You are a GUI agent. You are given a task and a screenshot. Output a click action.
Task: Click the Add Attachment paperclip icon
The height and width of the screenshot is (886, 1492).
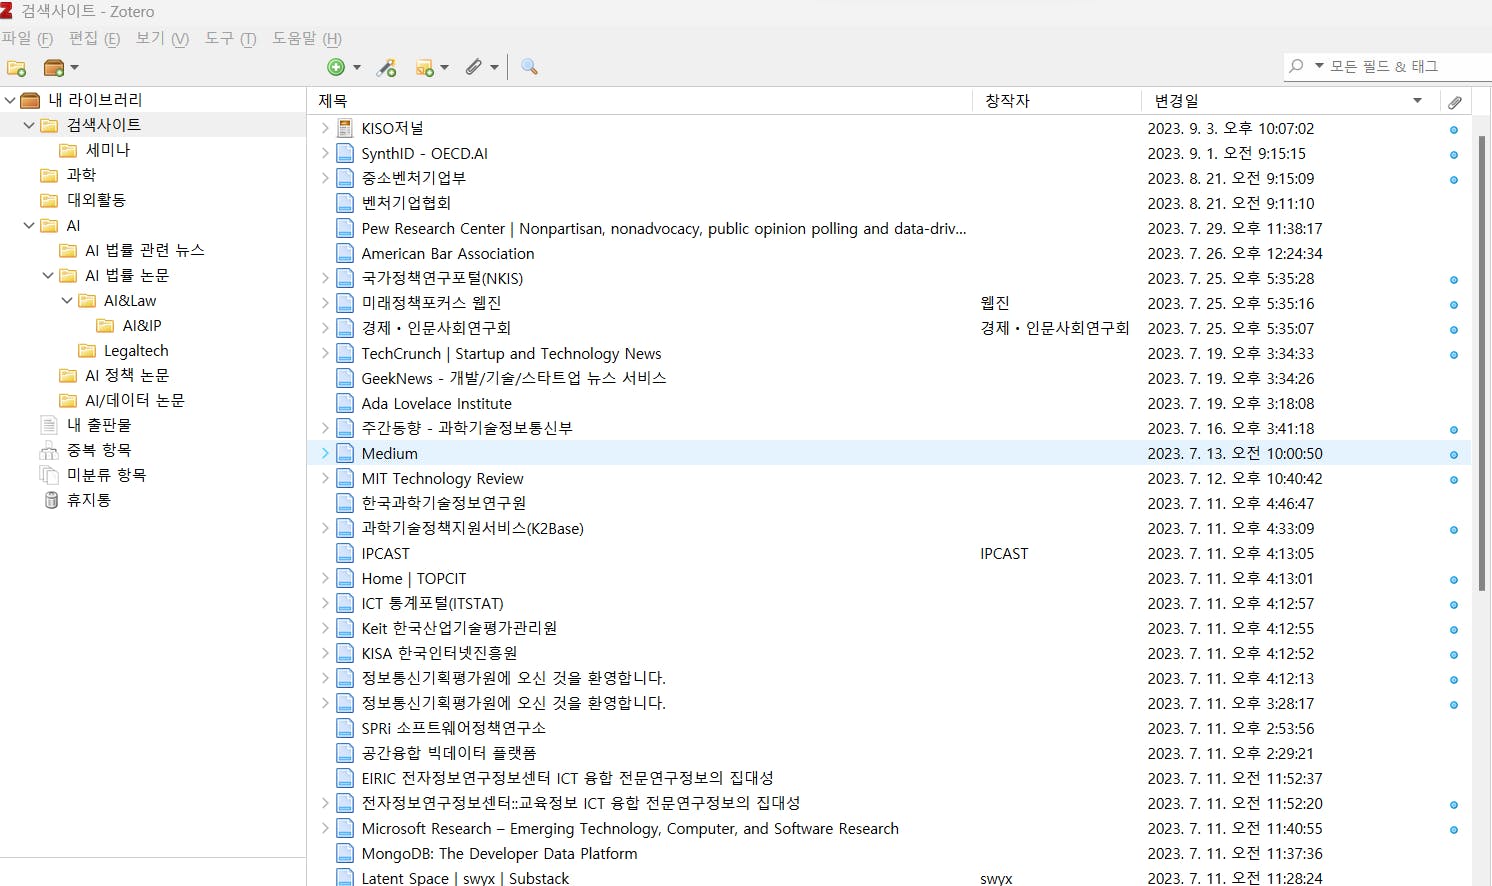474,67
